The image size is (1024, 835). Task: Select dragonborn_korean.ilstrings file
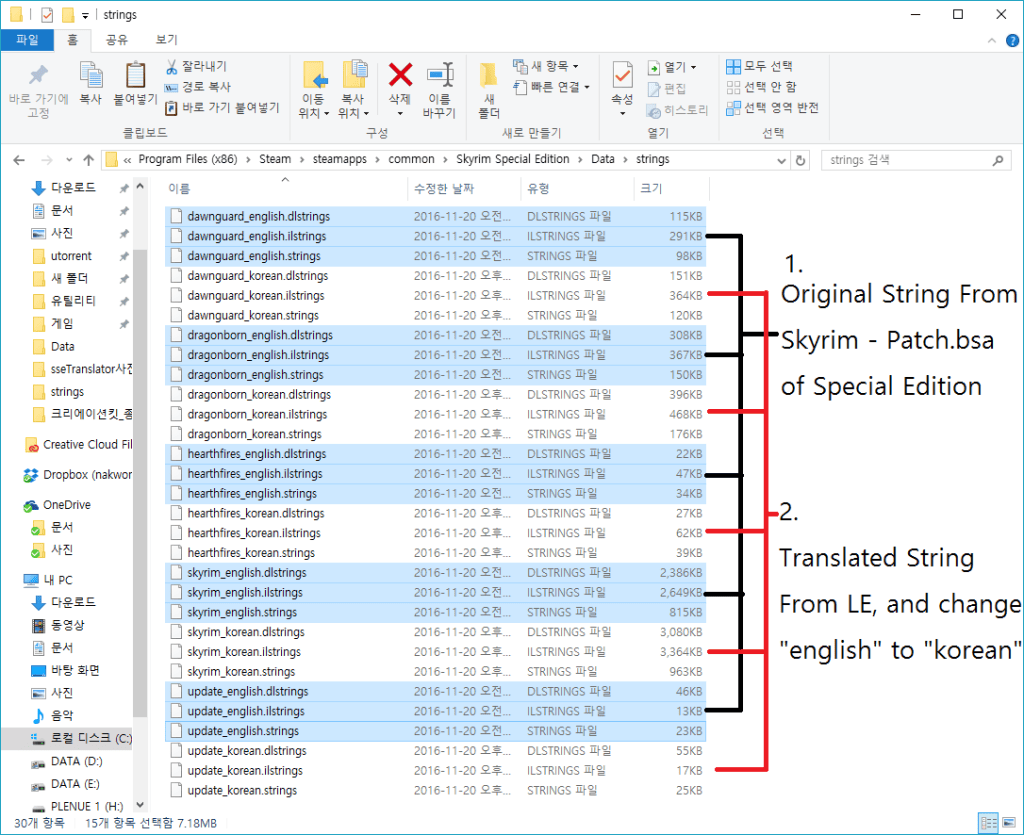click(436, 414)
